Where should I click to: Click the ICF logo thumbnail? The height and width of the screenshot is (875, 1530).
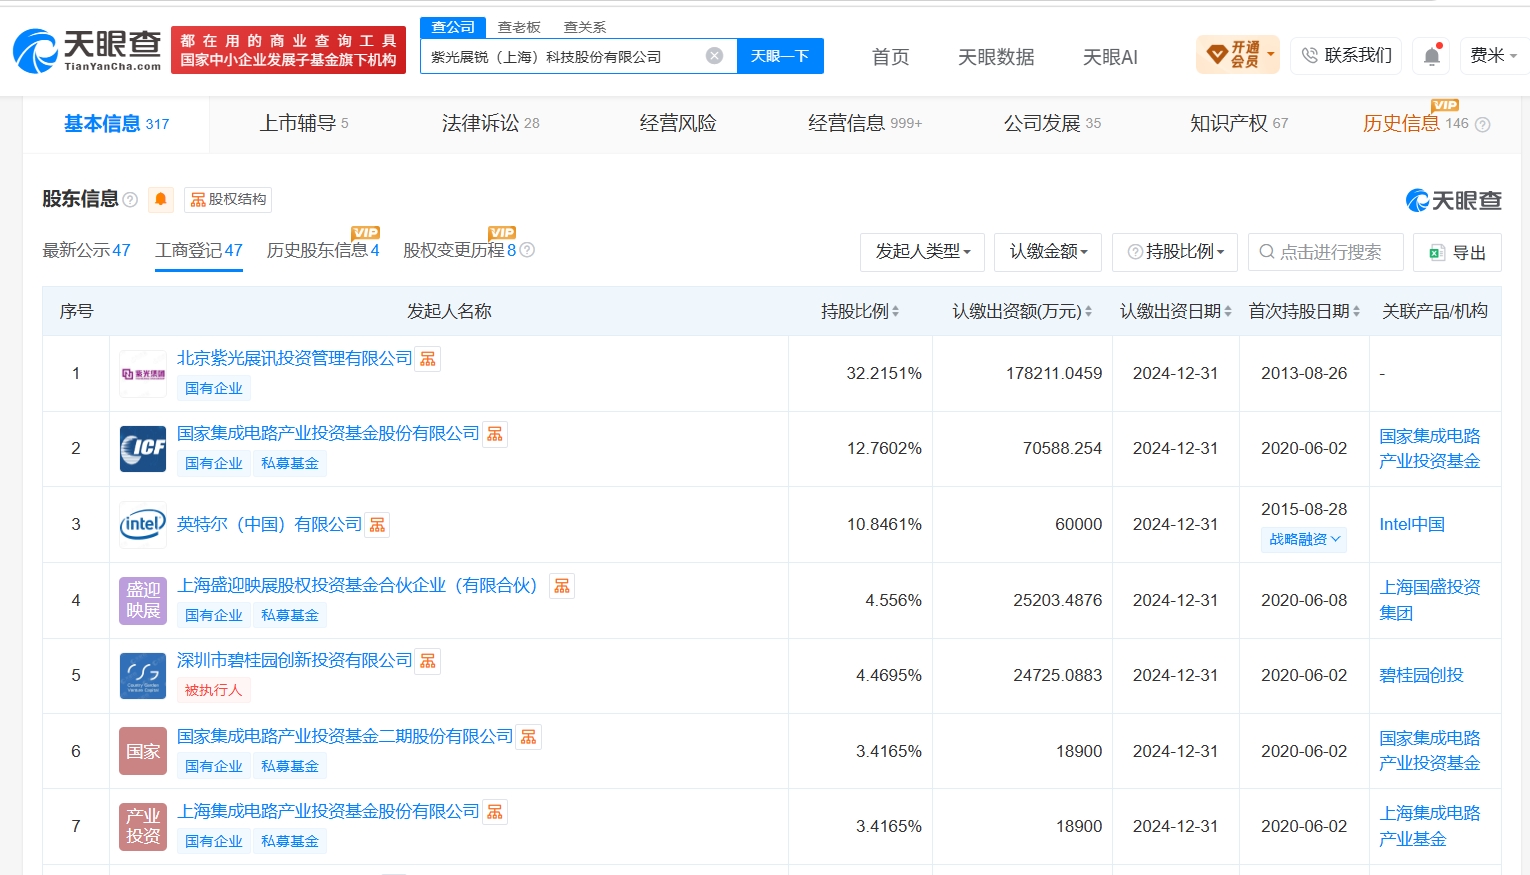click(x=143, y=449)
